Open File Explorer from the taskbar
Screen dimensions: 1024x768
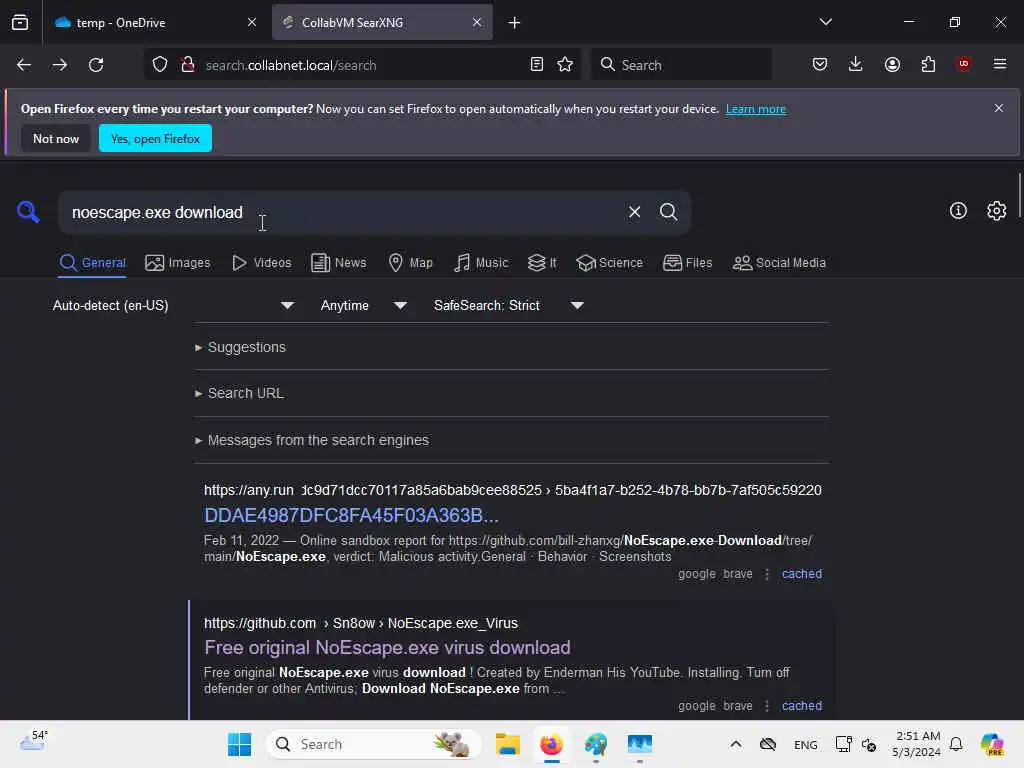[x=507, y=744]
